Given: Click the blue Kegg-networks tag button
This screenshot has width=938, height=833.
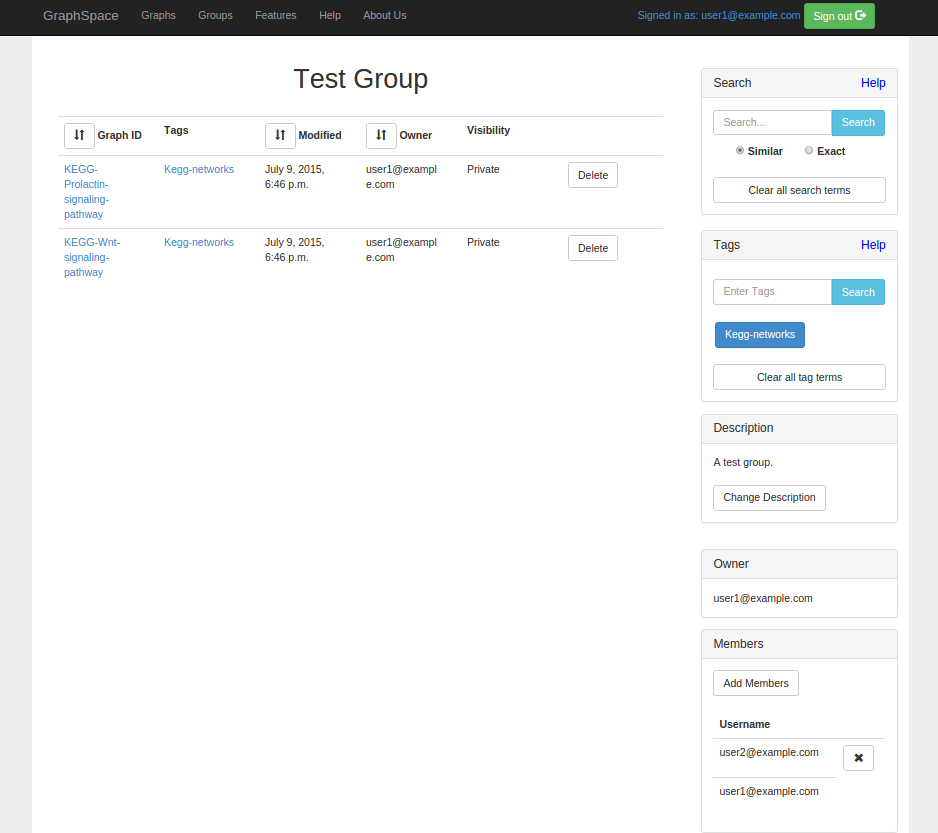Looking at the screenshot, I should pos(760,335).
